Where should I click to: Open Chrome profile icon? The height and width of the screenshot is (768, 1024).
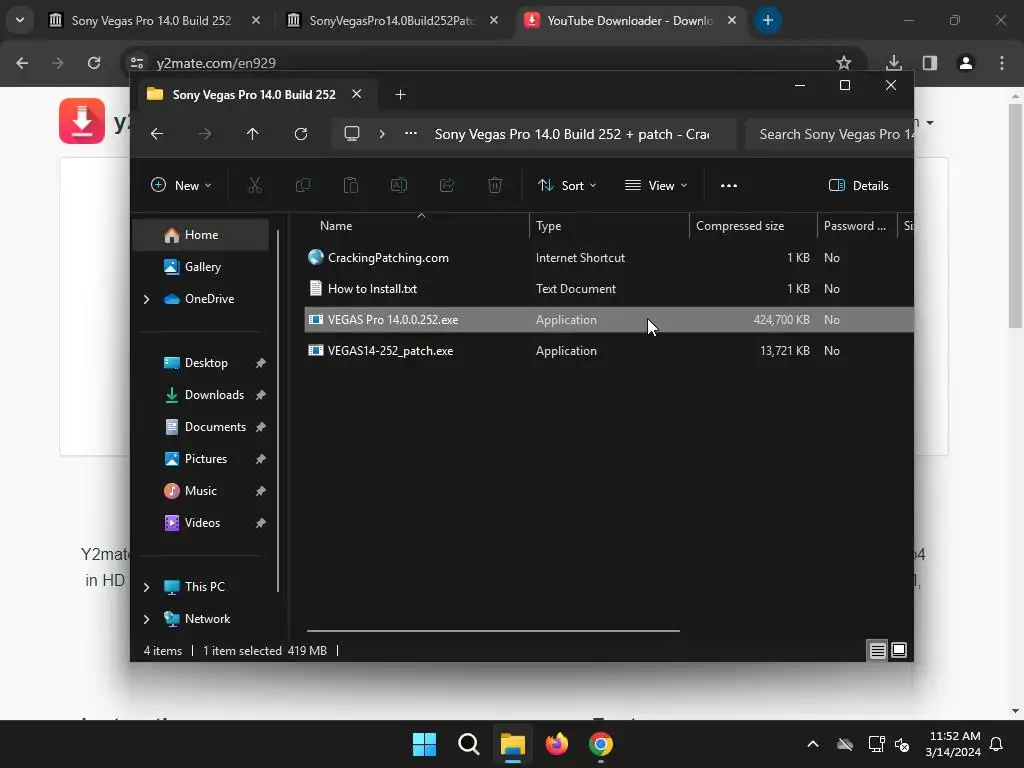pos(966,63)
